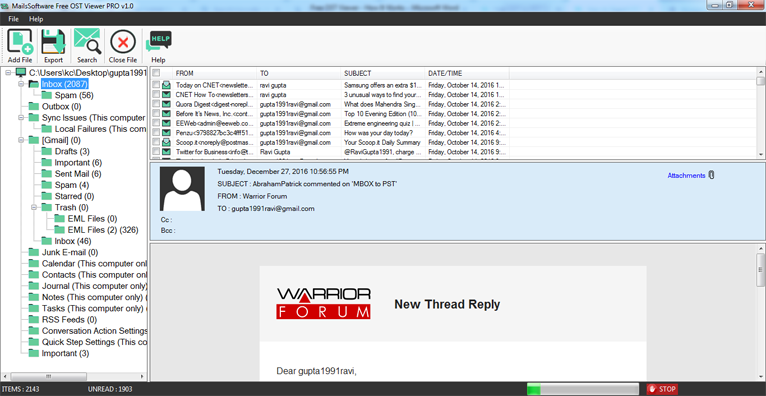Image resolution: width=766 pixels, height=396 pixels.
Task: Check the Before It's News email checkbox
Action: pos(156,114)
